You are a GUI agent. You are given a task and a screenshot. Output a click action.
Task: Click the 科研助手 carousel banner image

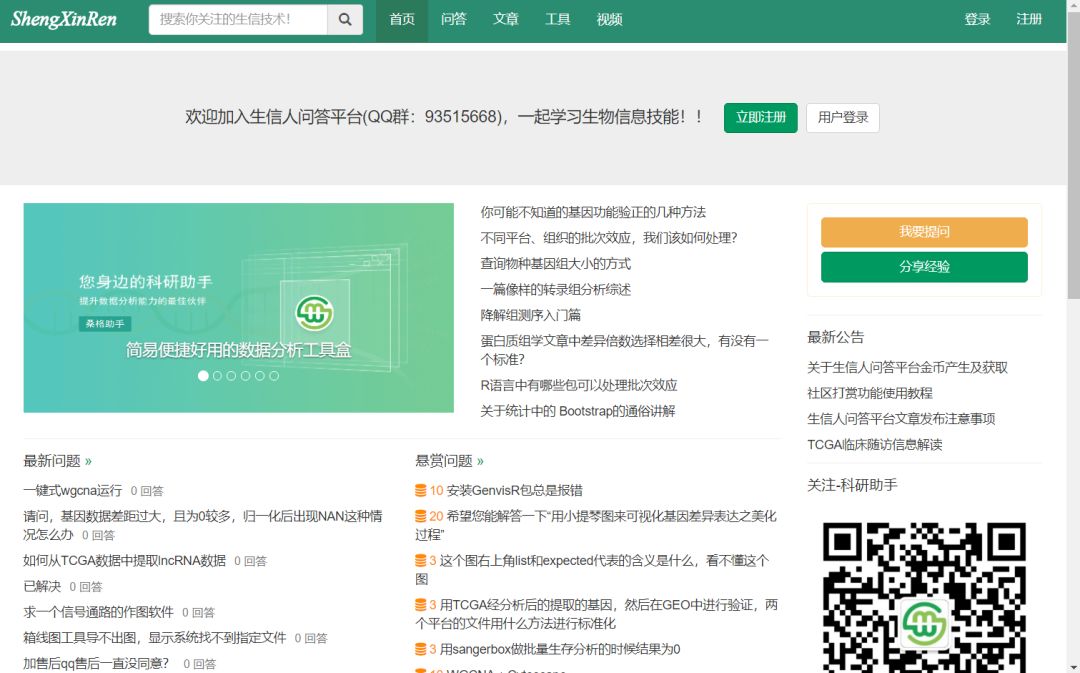238,308
